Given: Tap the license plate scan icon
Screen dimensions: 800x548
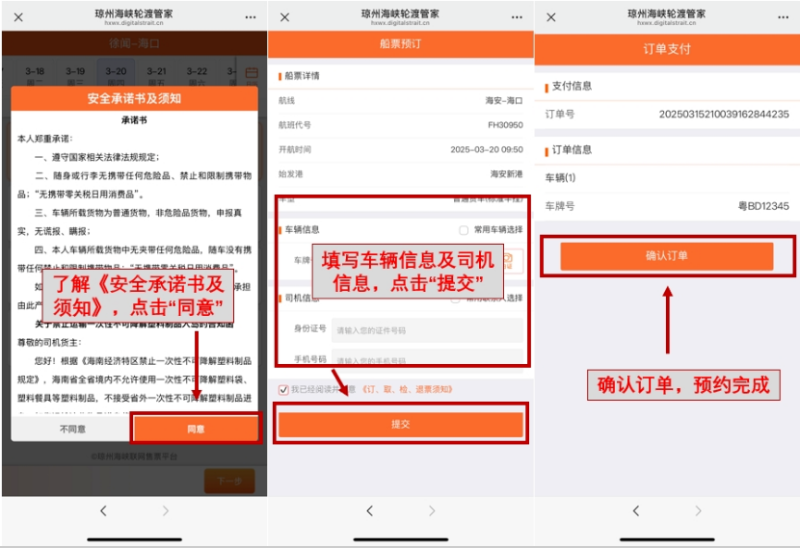Looking at the screenshot, I should tap(508, 260).
